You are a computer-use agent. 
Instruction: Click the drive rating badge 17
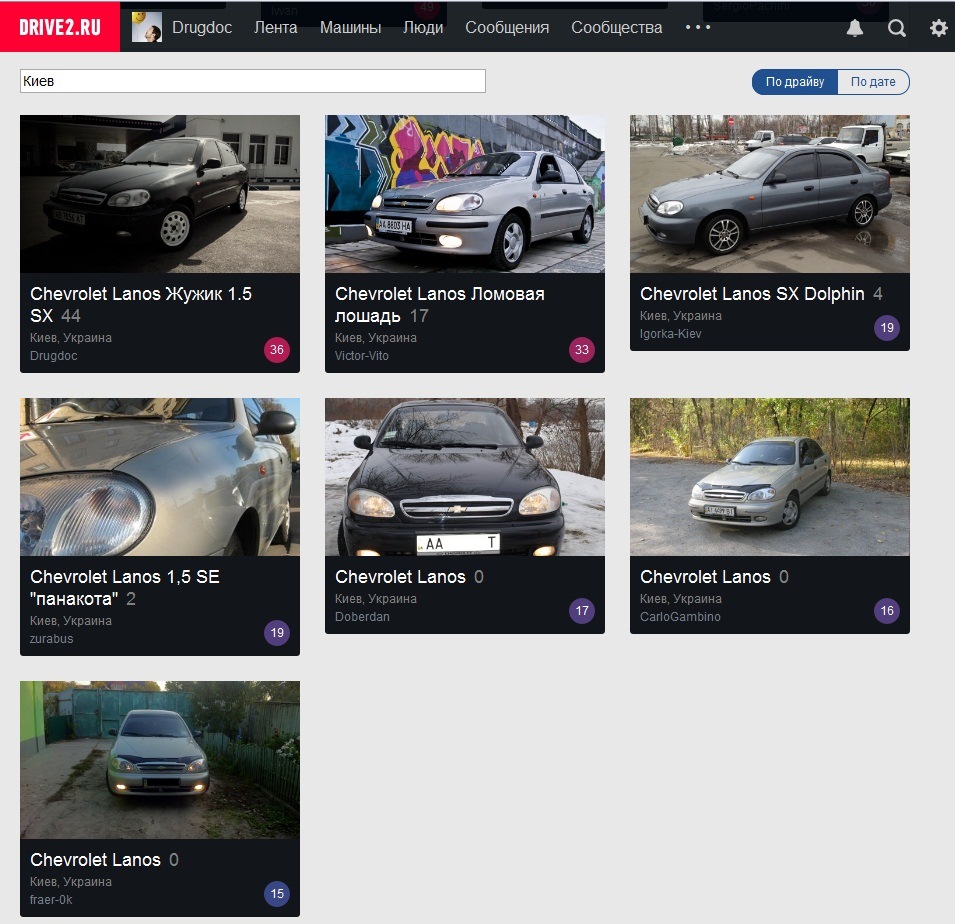(582, 611)
